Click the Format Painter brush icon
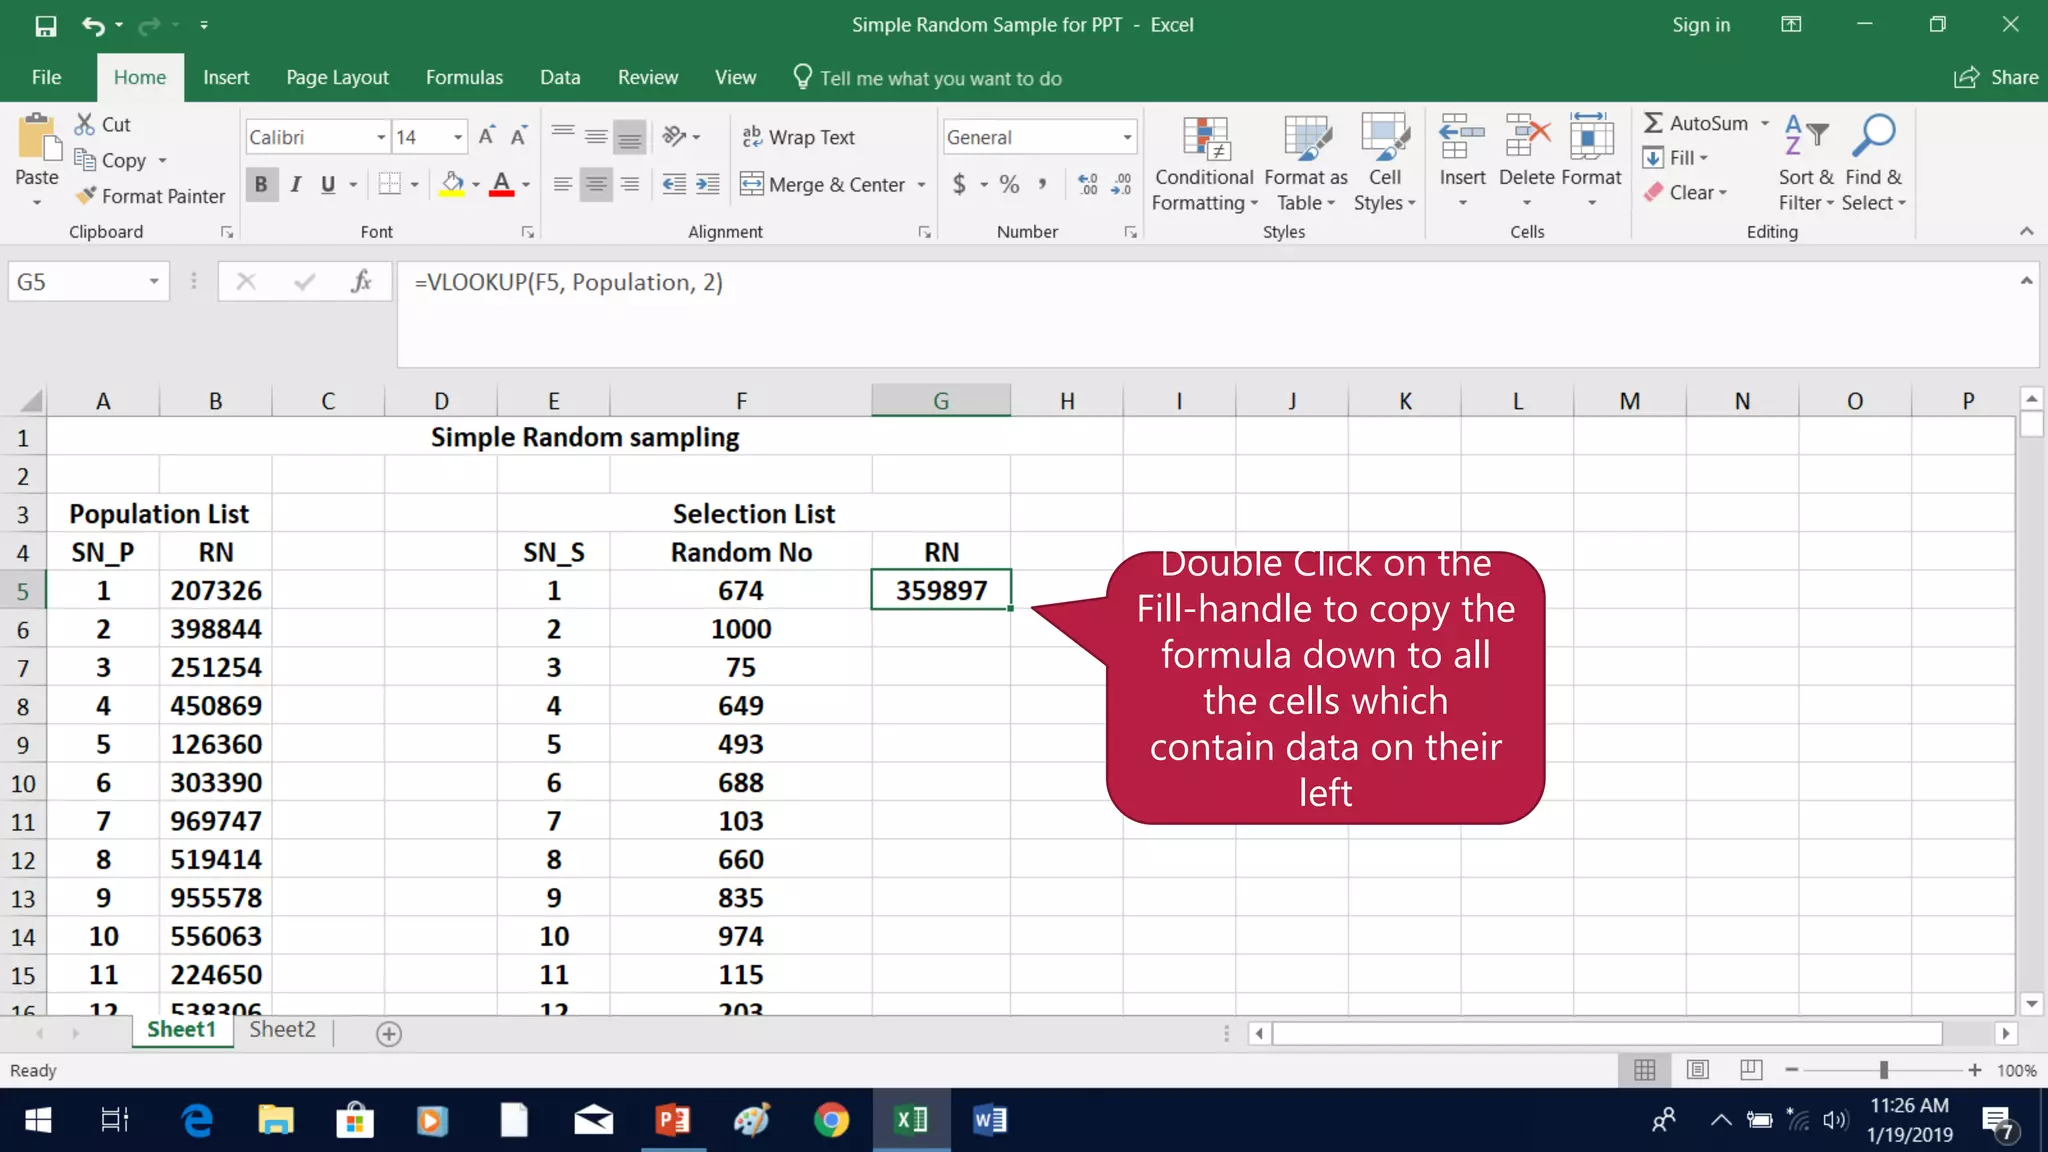This screenshot has width=2048, height=1152. 86,196
